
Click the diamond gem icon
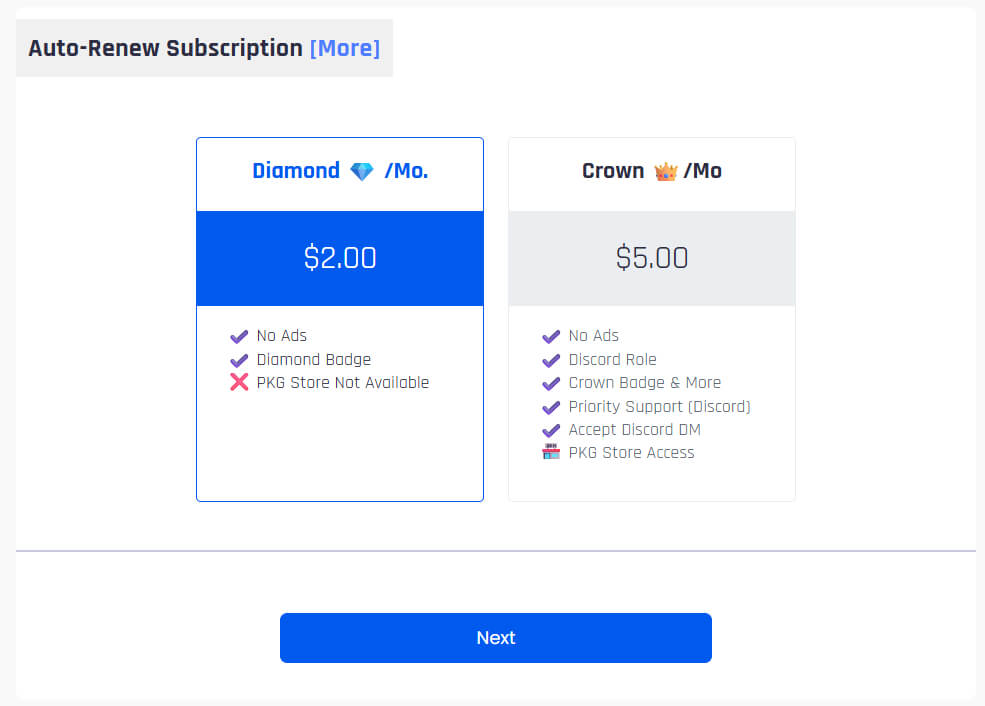362,171
